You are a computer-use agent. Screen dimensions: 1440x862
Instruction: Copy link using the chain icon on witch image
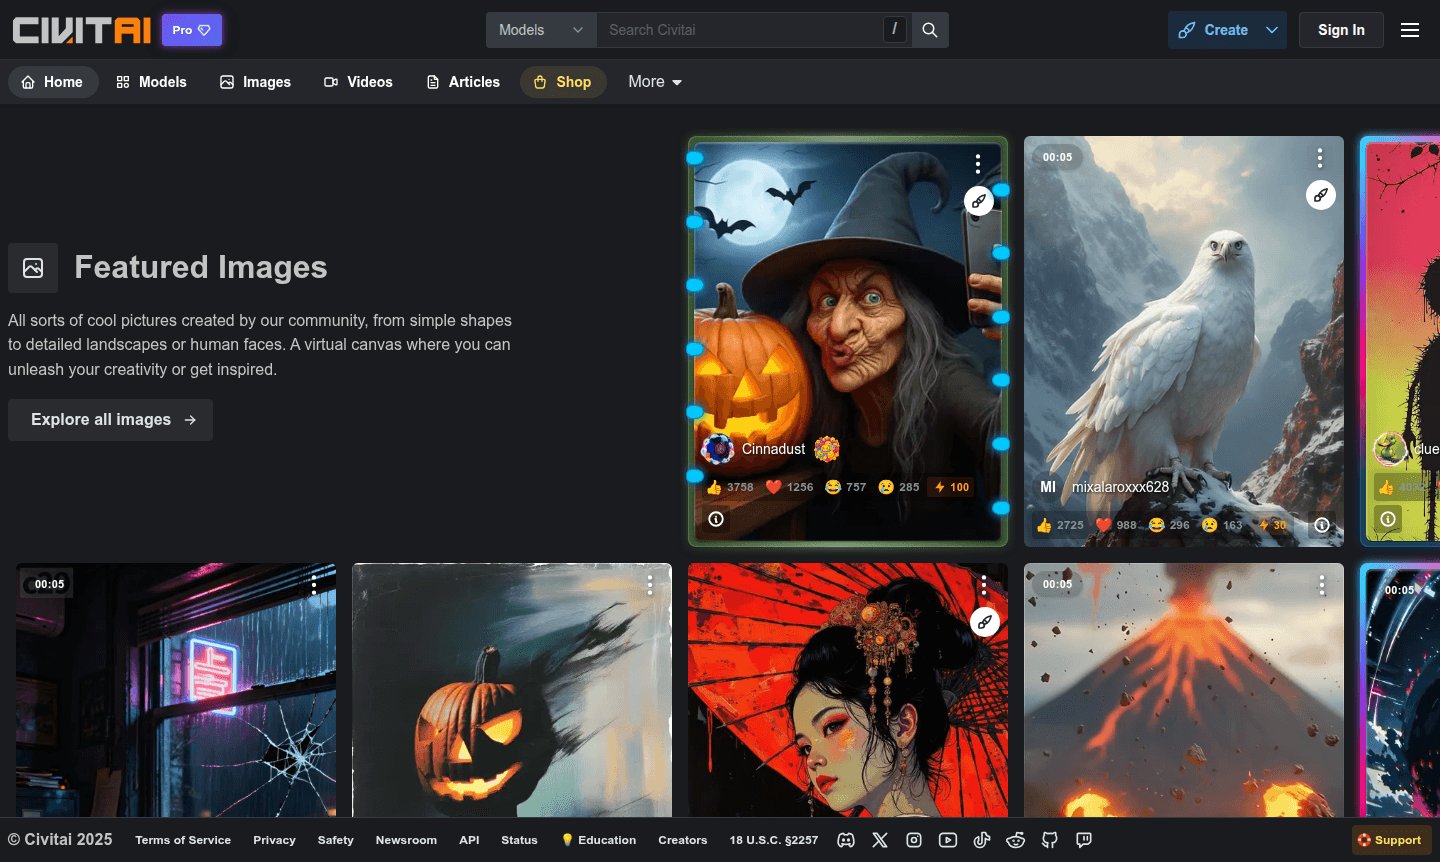pyautogui.click(x=979, y=200)
